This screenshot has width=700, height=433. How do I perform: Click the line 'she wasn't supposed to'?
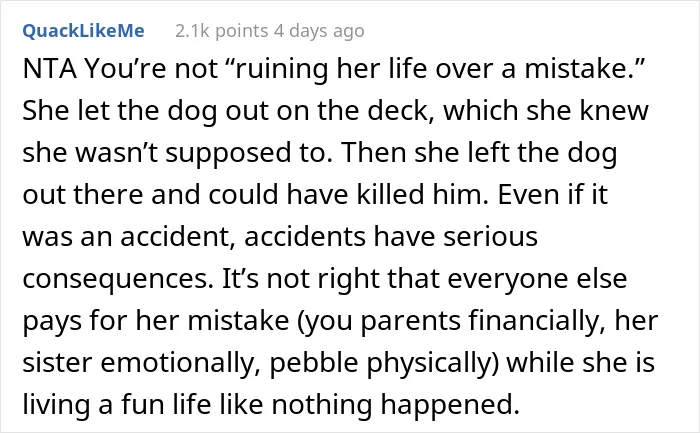(177, 153)
